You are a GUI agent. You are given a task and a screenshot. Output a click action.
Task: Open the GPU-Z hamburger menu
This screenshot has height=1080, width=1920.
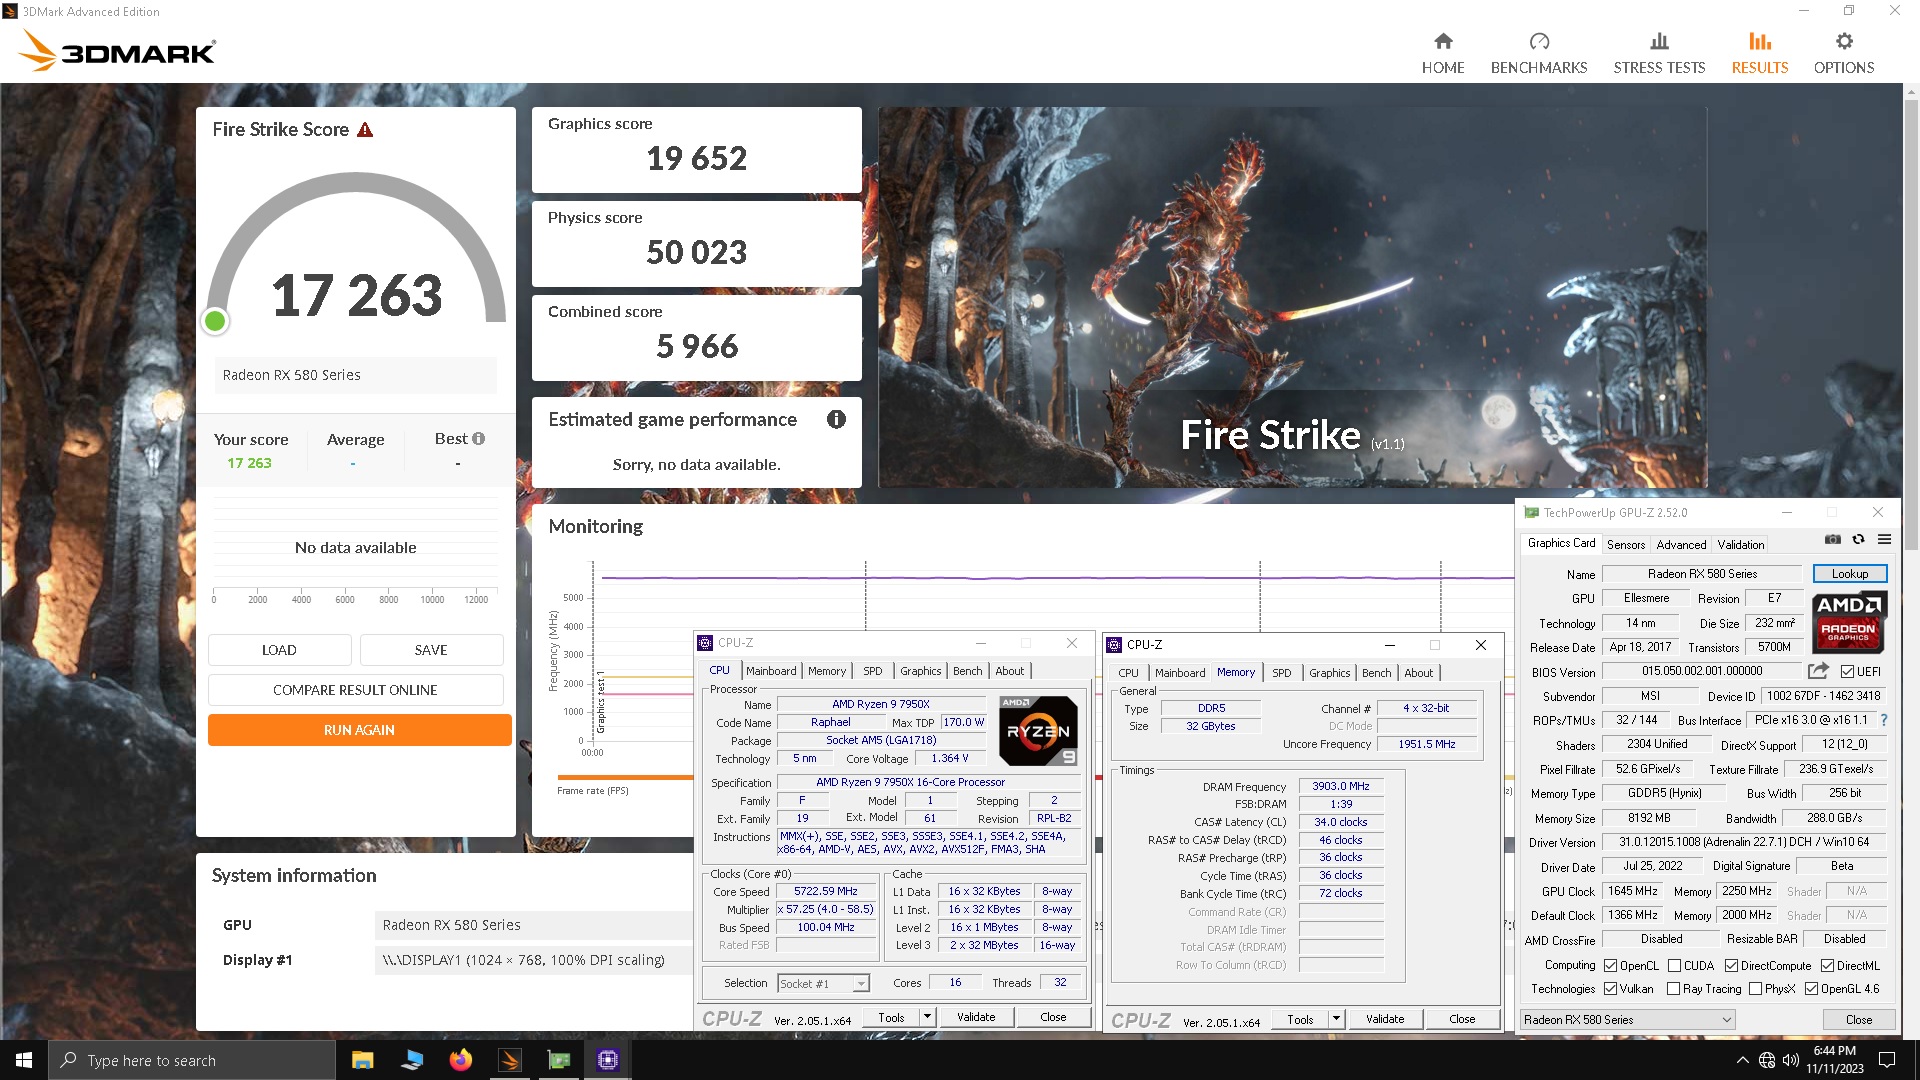[1884, 540]
